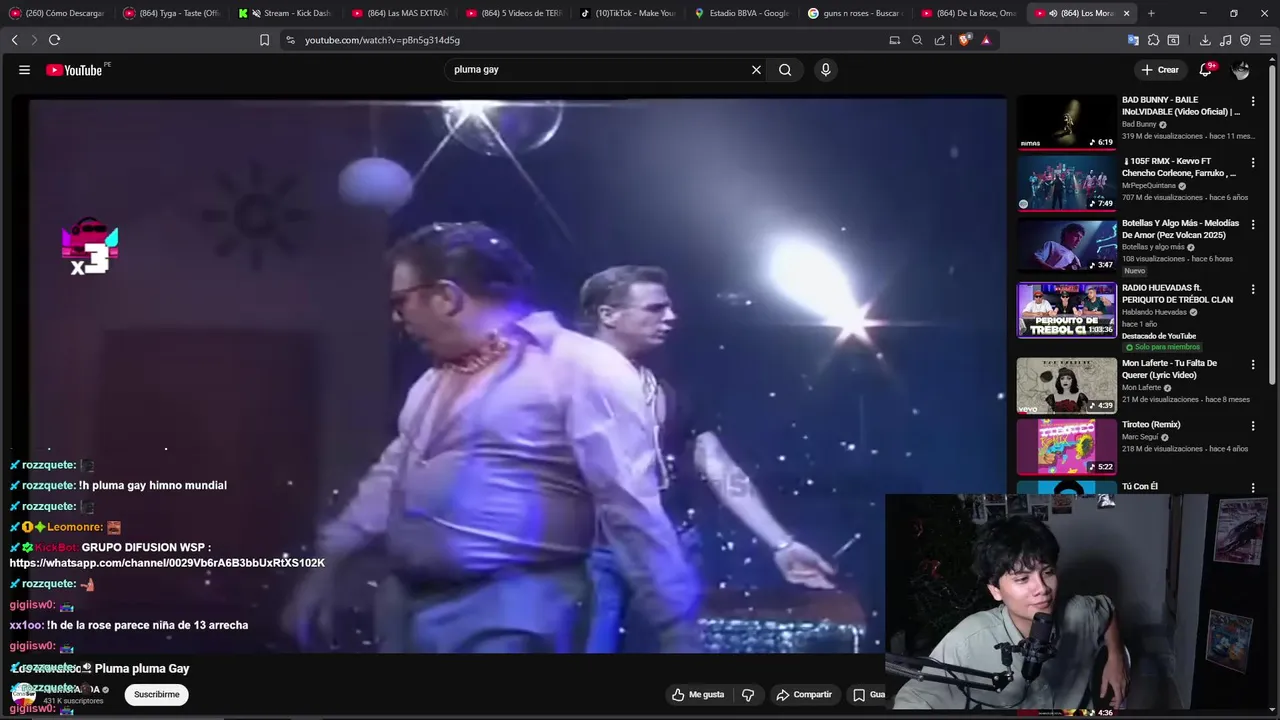Click the Crear button

(x=1160, y=70)
